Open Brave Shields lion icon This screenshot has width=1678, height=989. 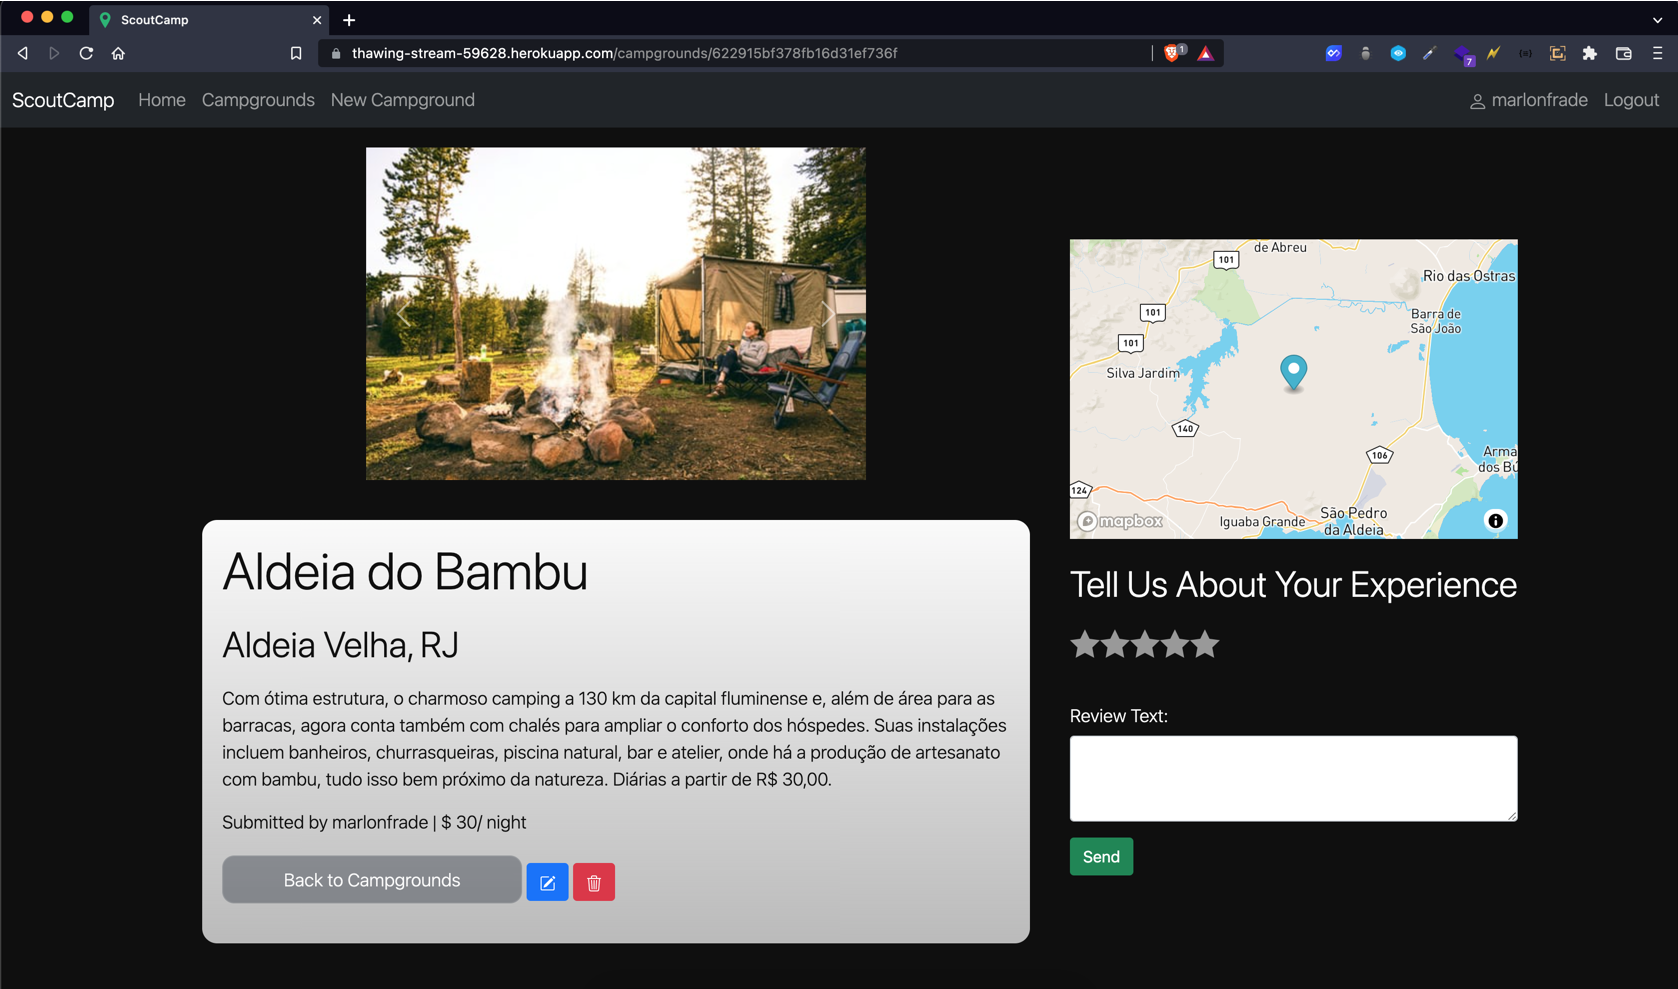pos(1173,53)
